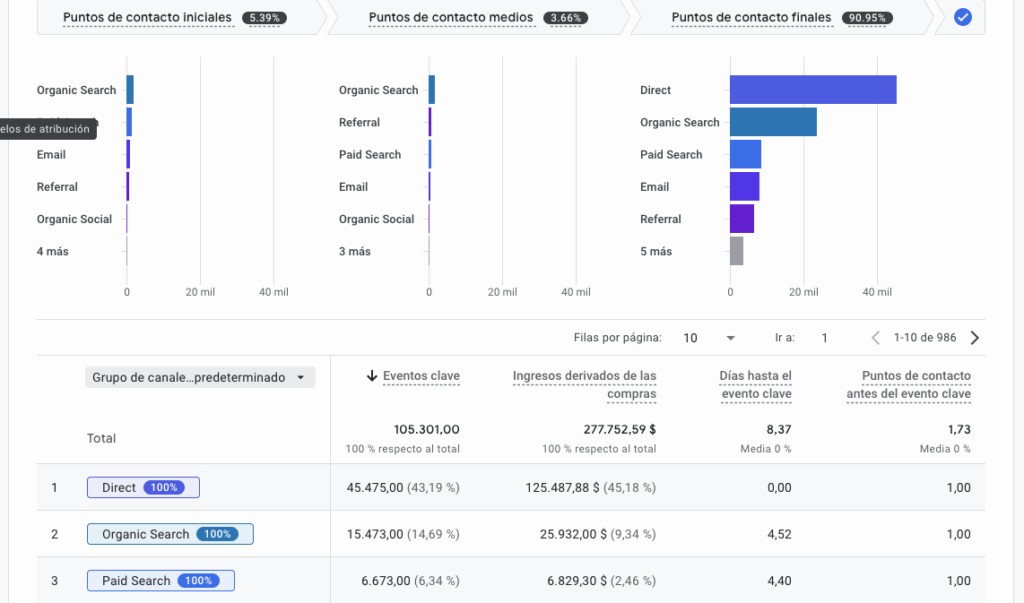Edit the 'Ir a' page number field
1024x603 pixels.
(824, 338)
